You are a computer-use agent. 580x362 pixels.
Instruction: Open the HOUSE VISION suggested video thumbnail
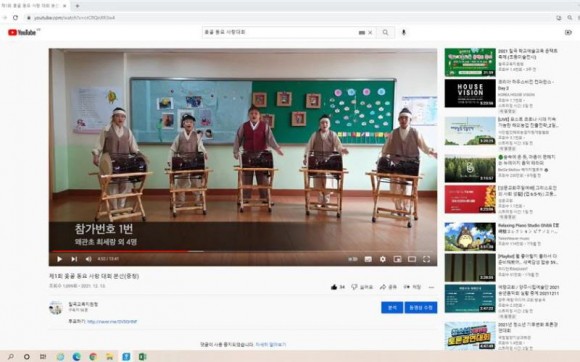coord(470,93)
